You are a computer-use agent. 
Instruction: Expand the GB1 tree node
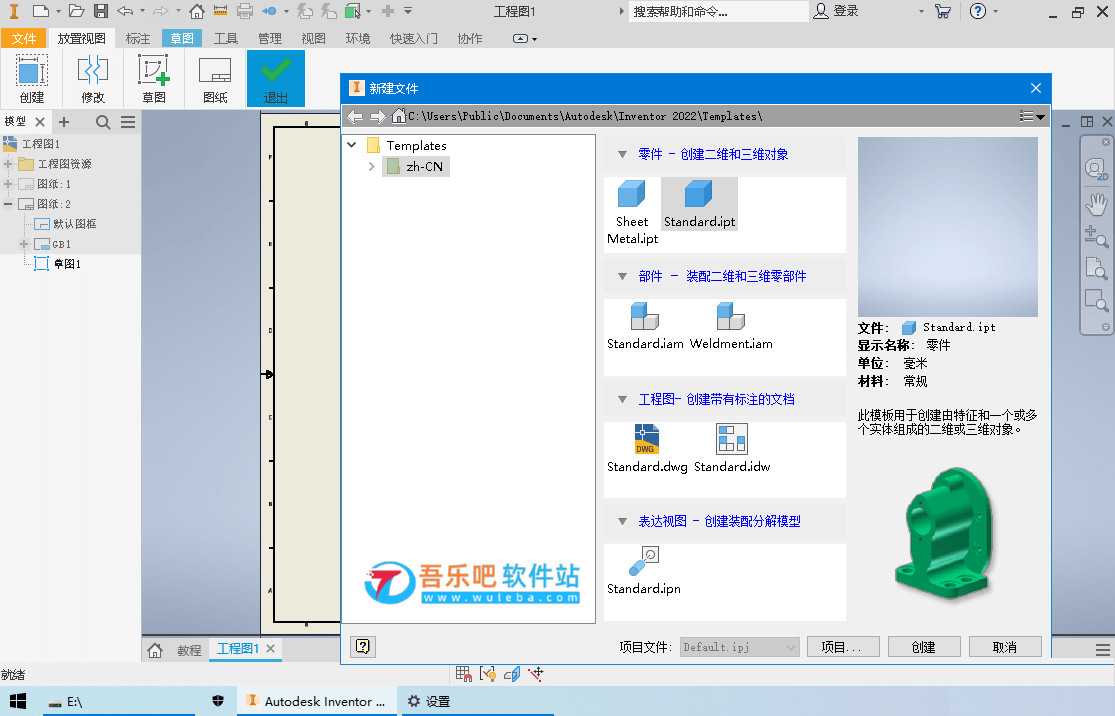(x=24, y=244)
